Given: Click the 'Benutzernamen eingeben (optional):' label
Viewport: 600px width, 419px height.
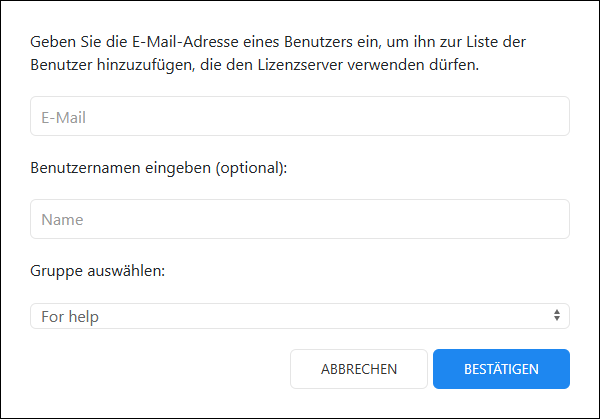Looking at the screenshot, I should pyautogui.click(x=159, y=168).
